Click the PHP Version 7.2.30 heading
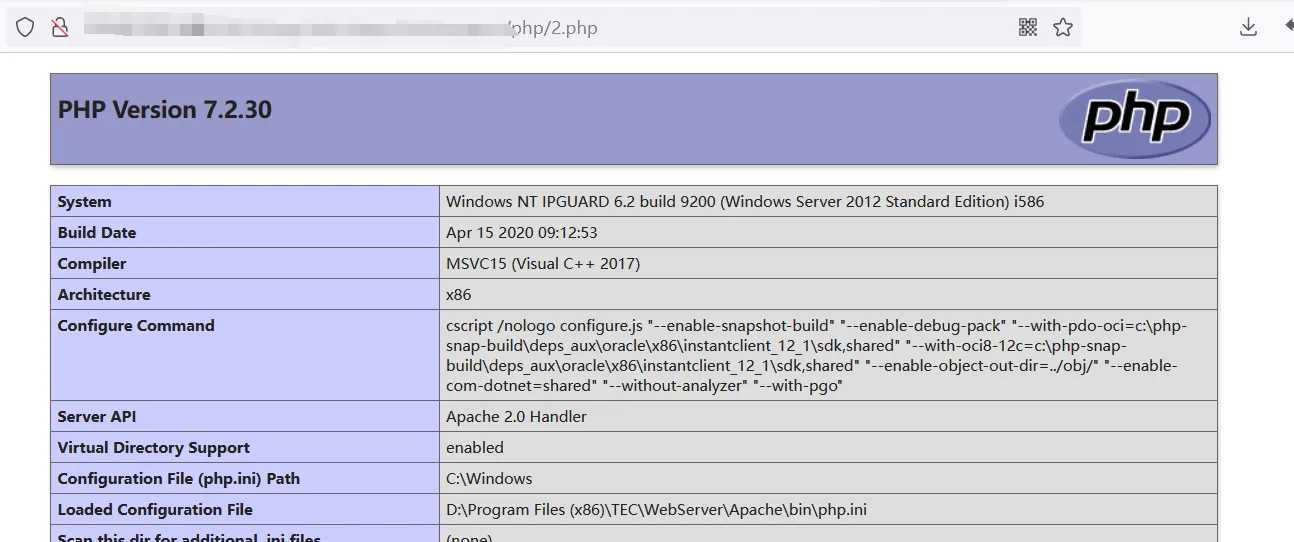The image size is (1294, 542). pyautogui.click(x=165, y=110)
